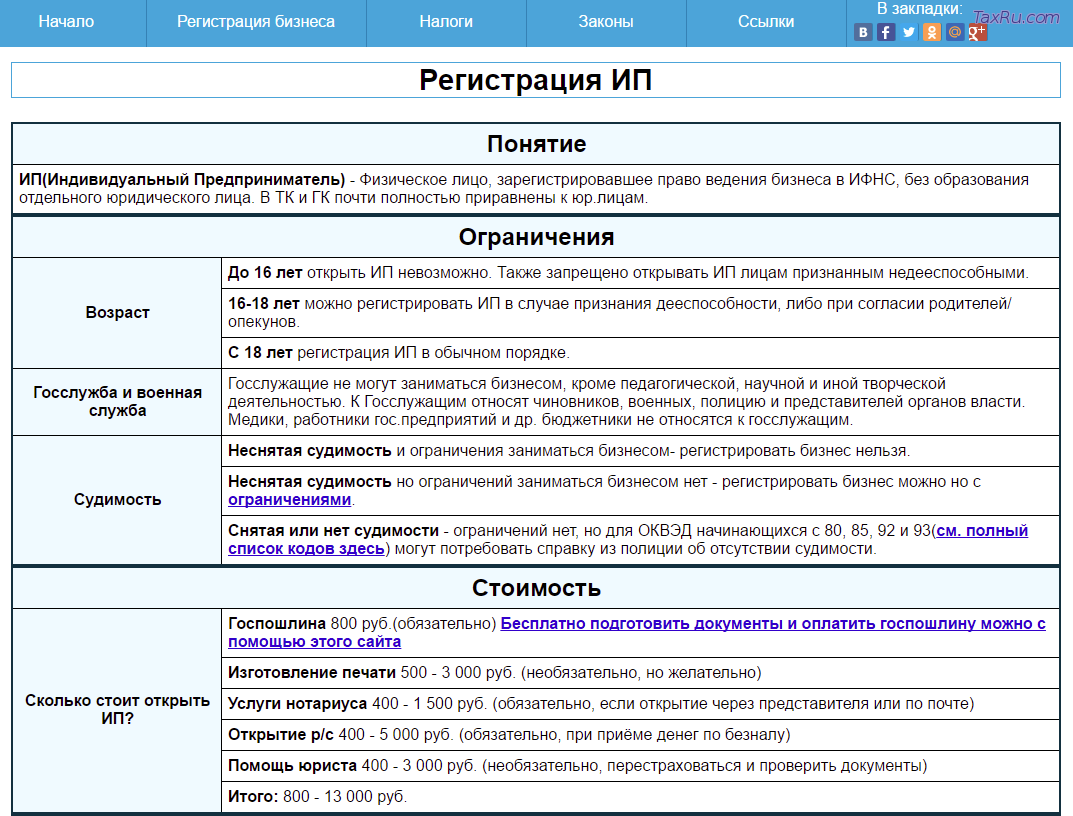This screenshot has height=816, width=1073.
Task: Follow the ограничениями link under Судимость
Action: click(x=290, y=500)
